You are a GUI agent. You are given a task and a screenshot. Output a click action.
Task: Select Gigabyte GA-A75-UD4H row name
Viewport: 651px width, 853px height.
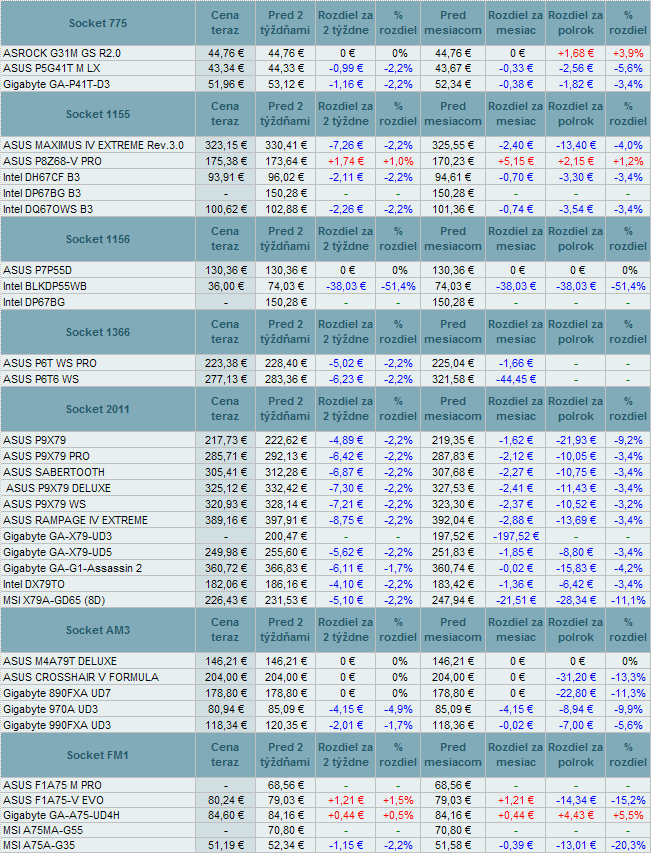tap(61, 815)
